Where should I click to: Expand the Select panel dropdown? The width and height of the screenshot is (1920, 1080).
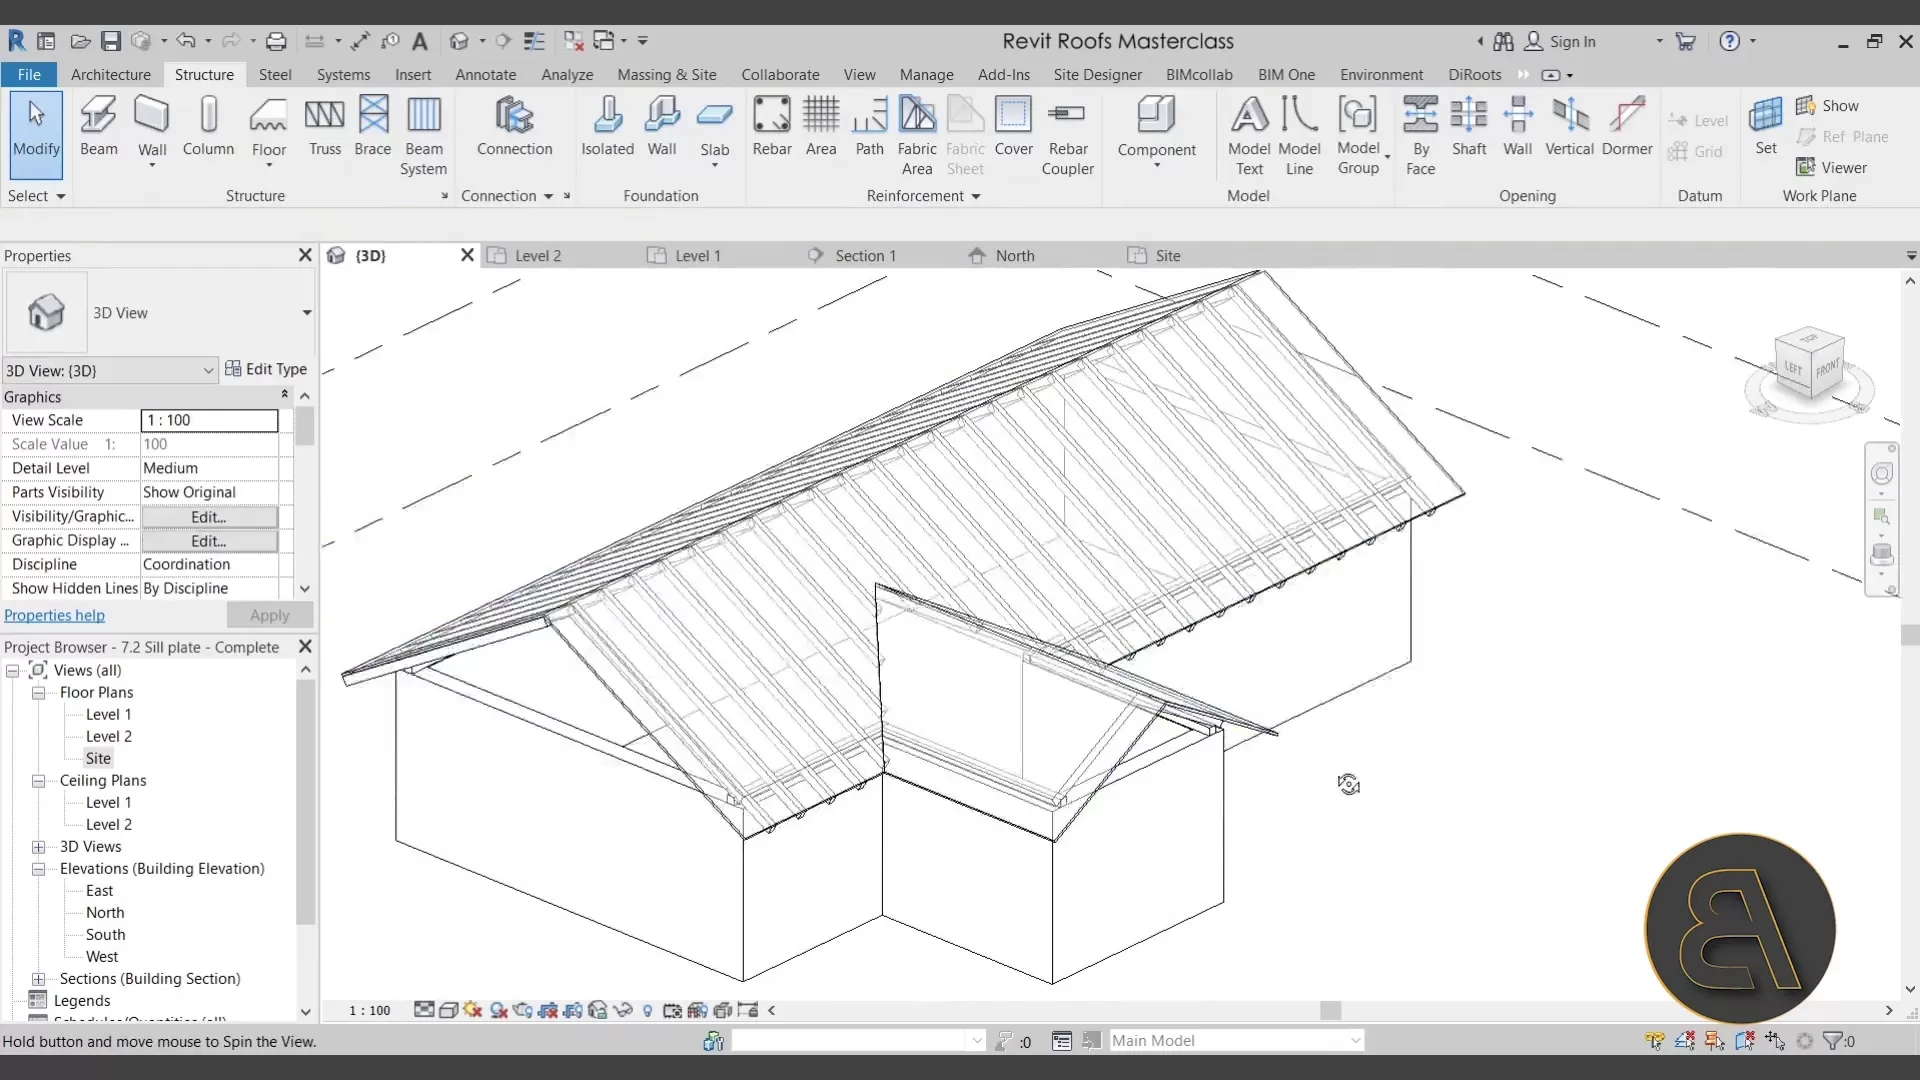tap(36, 196)
